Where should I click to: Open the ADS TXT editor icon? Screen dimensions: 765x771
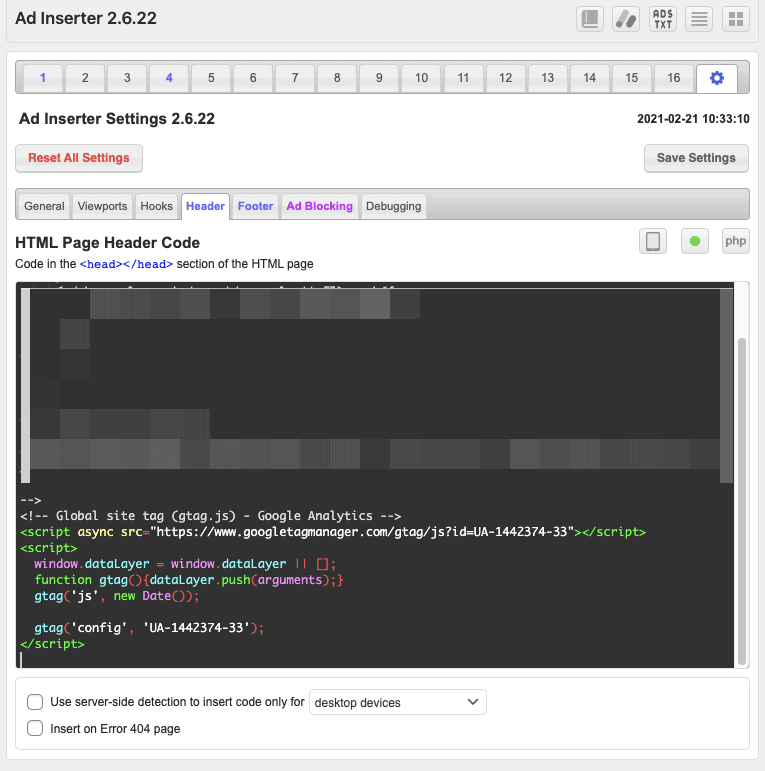tap(663, 19)
